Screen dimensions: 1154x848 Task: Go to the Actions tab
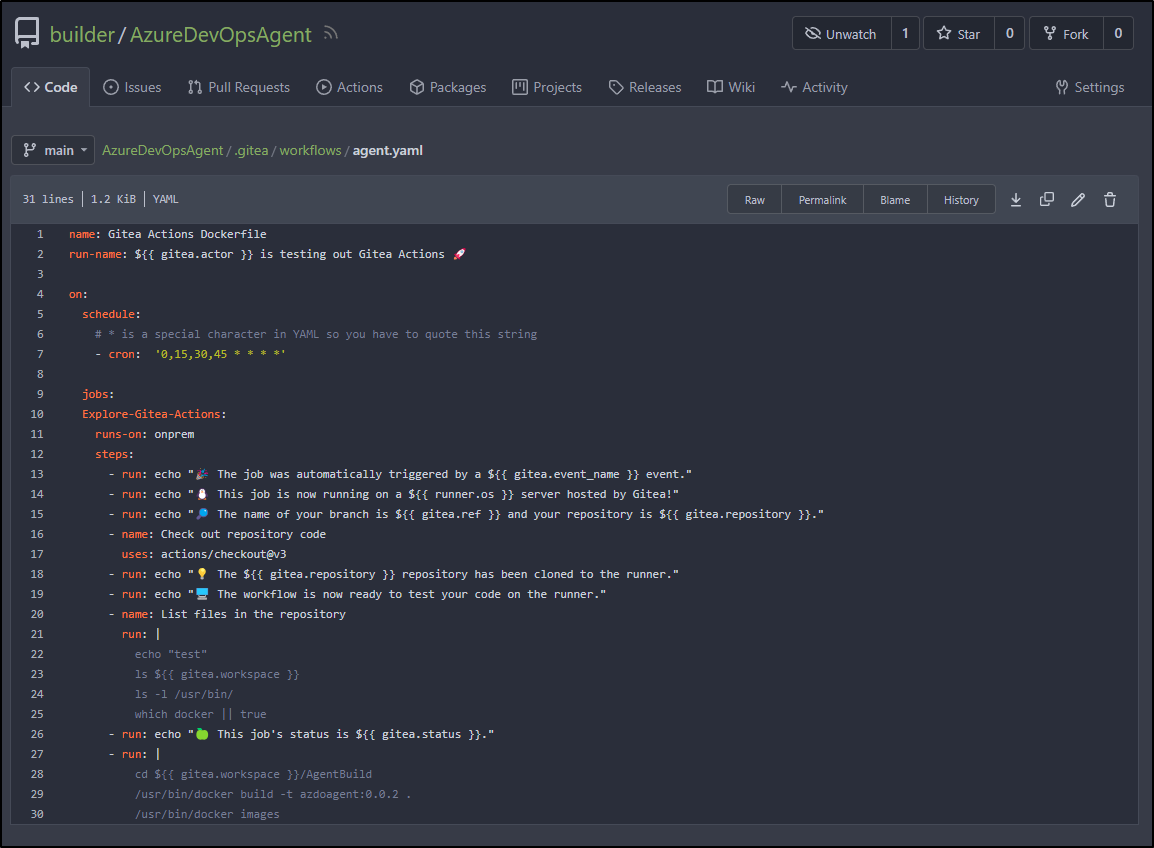[350, 87]
